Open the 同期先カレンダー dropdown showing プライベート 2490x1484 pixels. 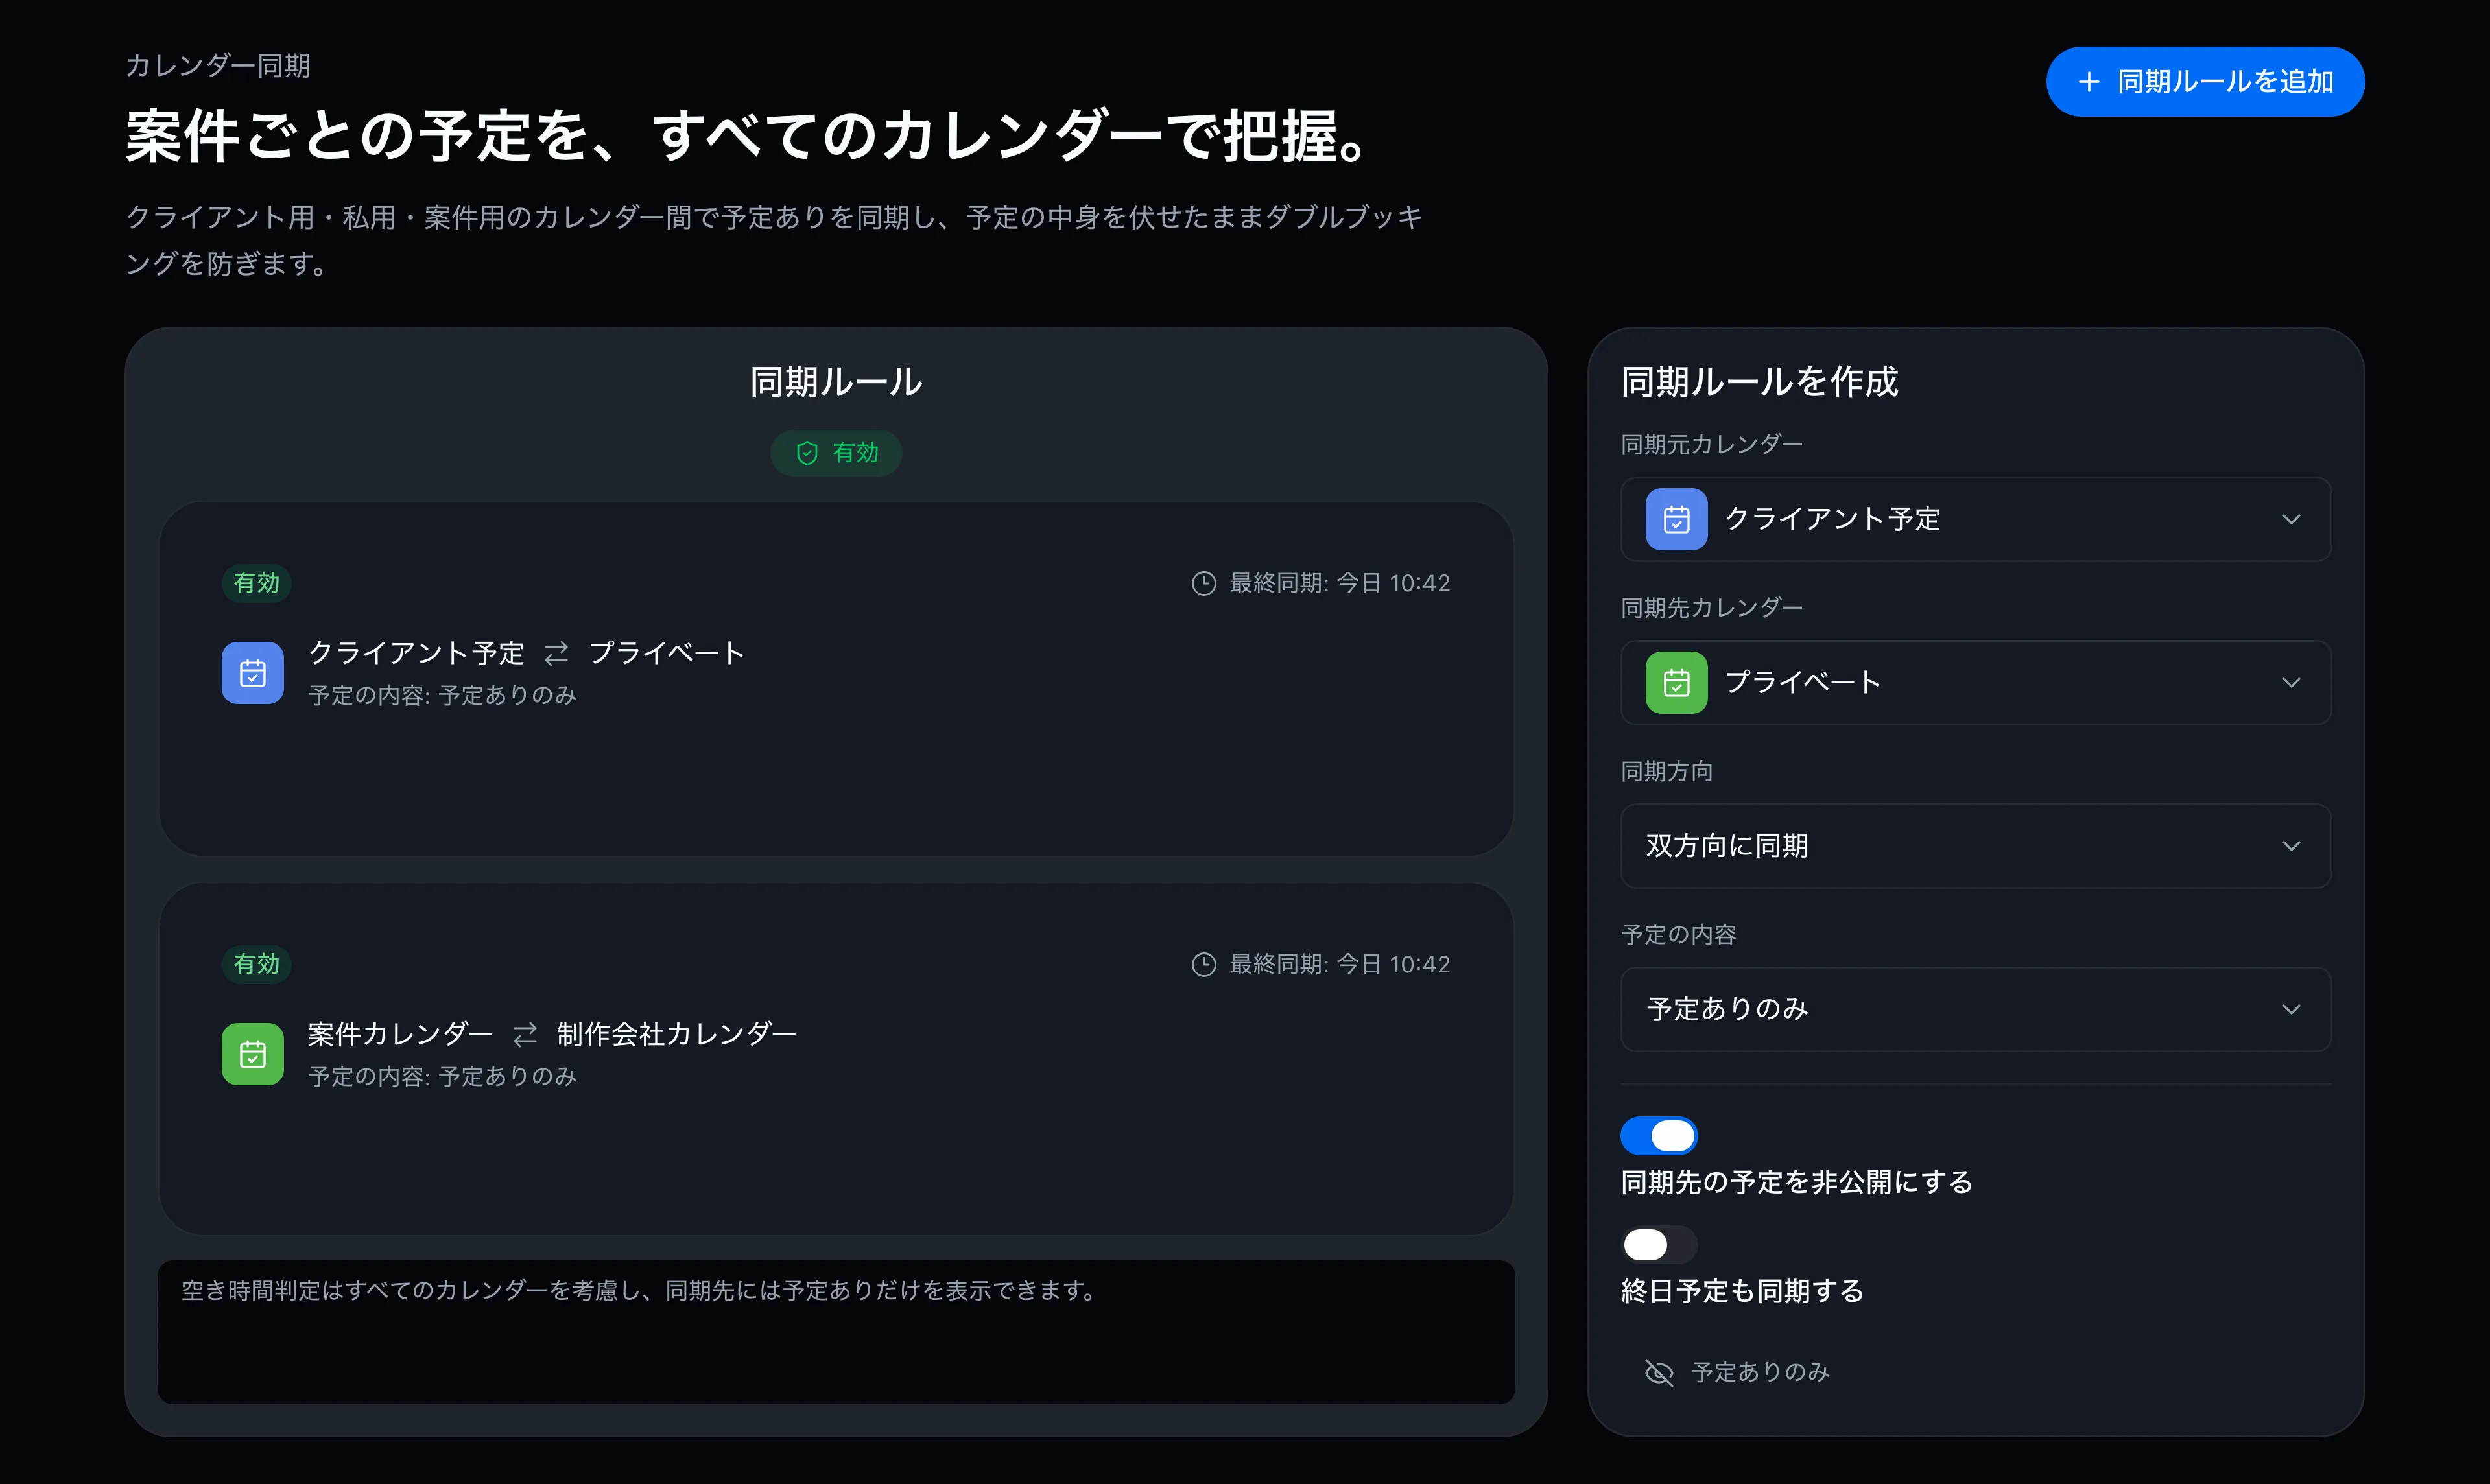(1976, 682)
